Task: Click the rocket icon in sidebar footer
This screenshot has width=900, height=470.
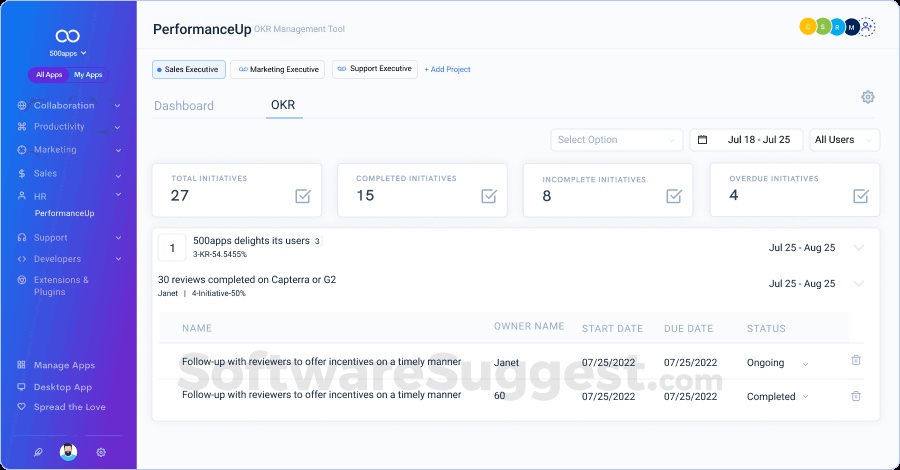Action: point(38,452)
